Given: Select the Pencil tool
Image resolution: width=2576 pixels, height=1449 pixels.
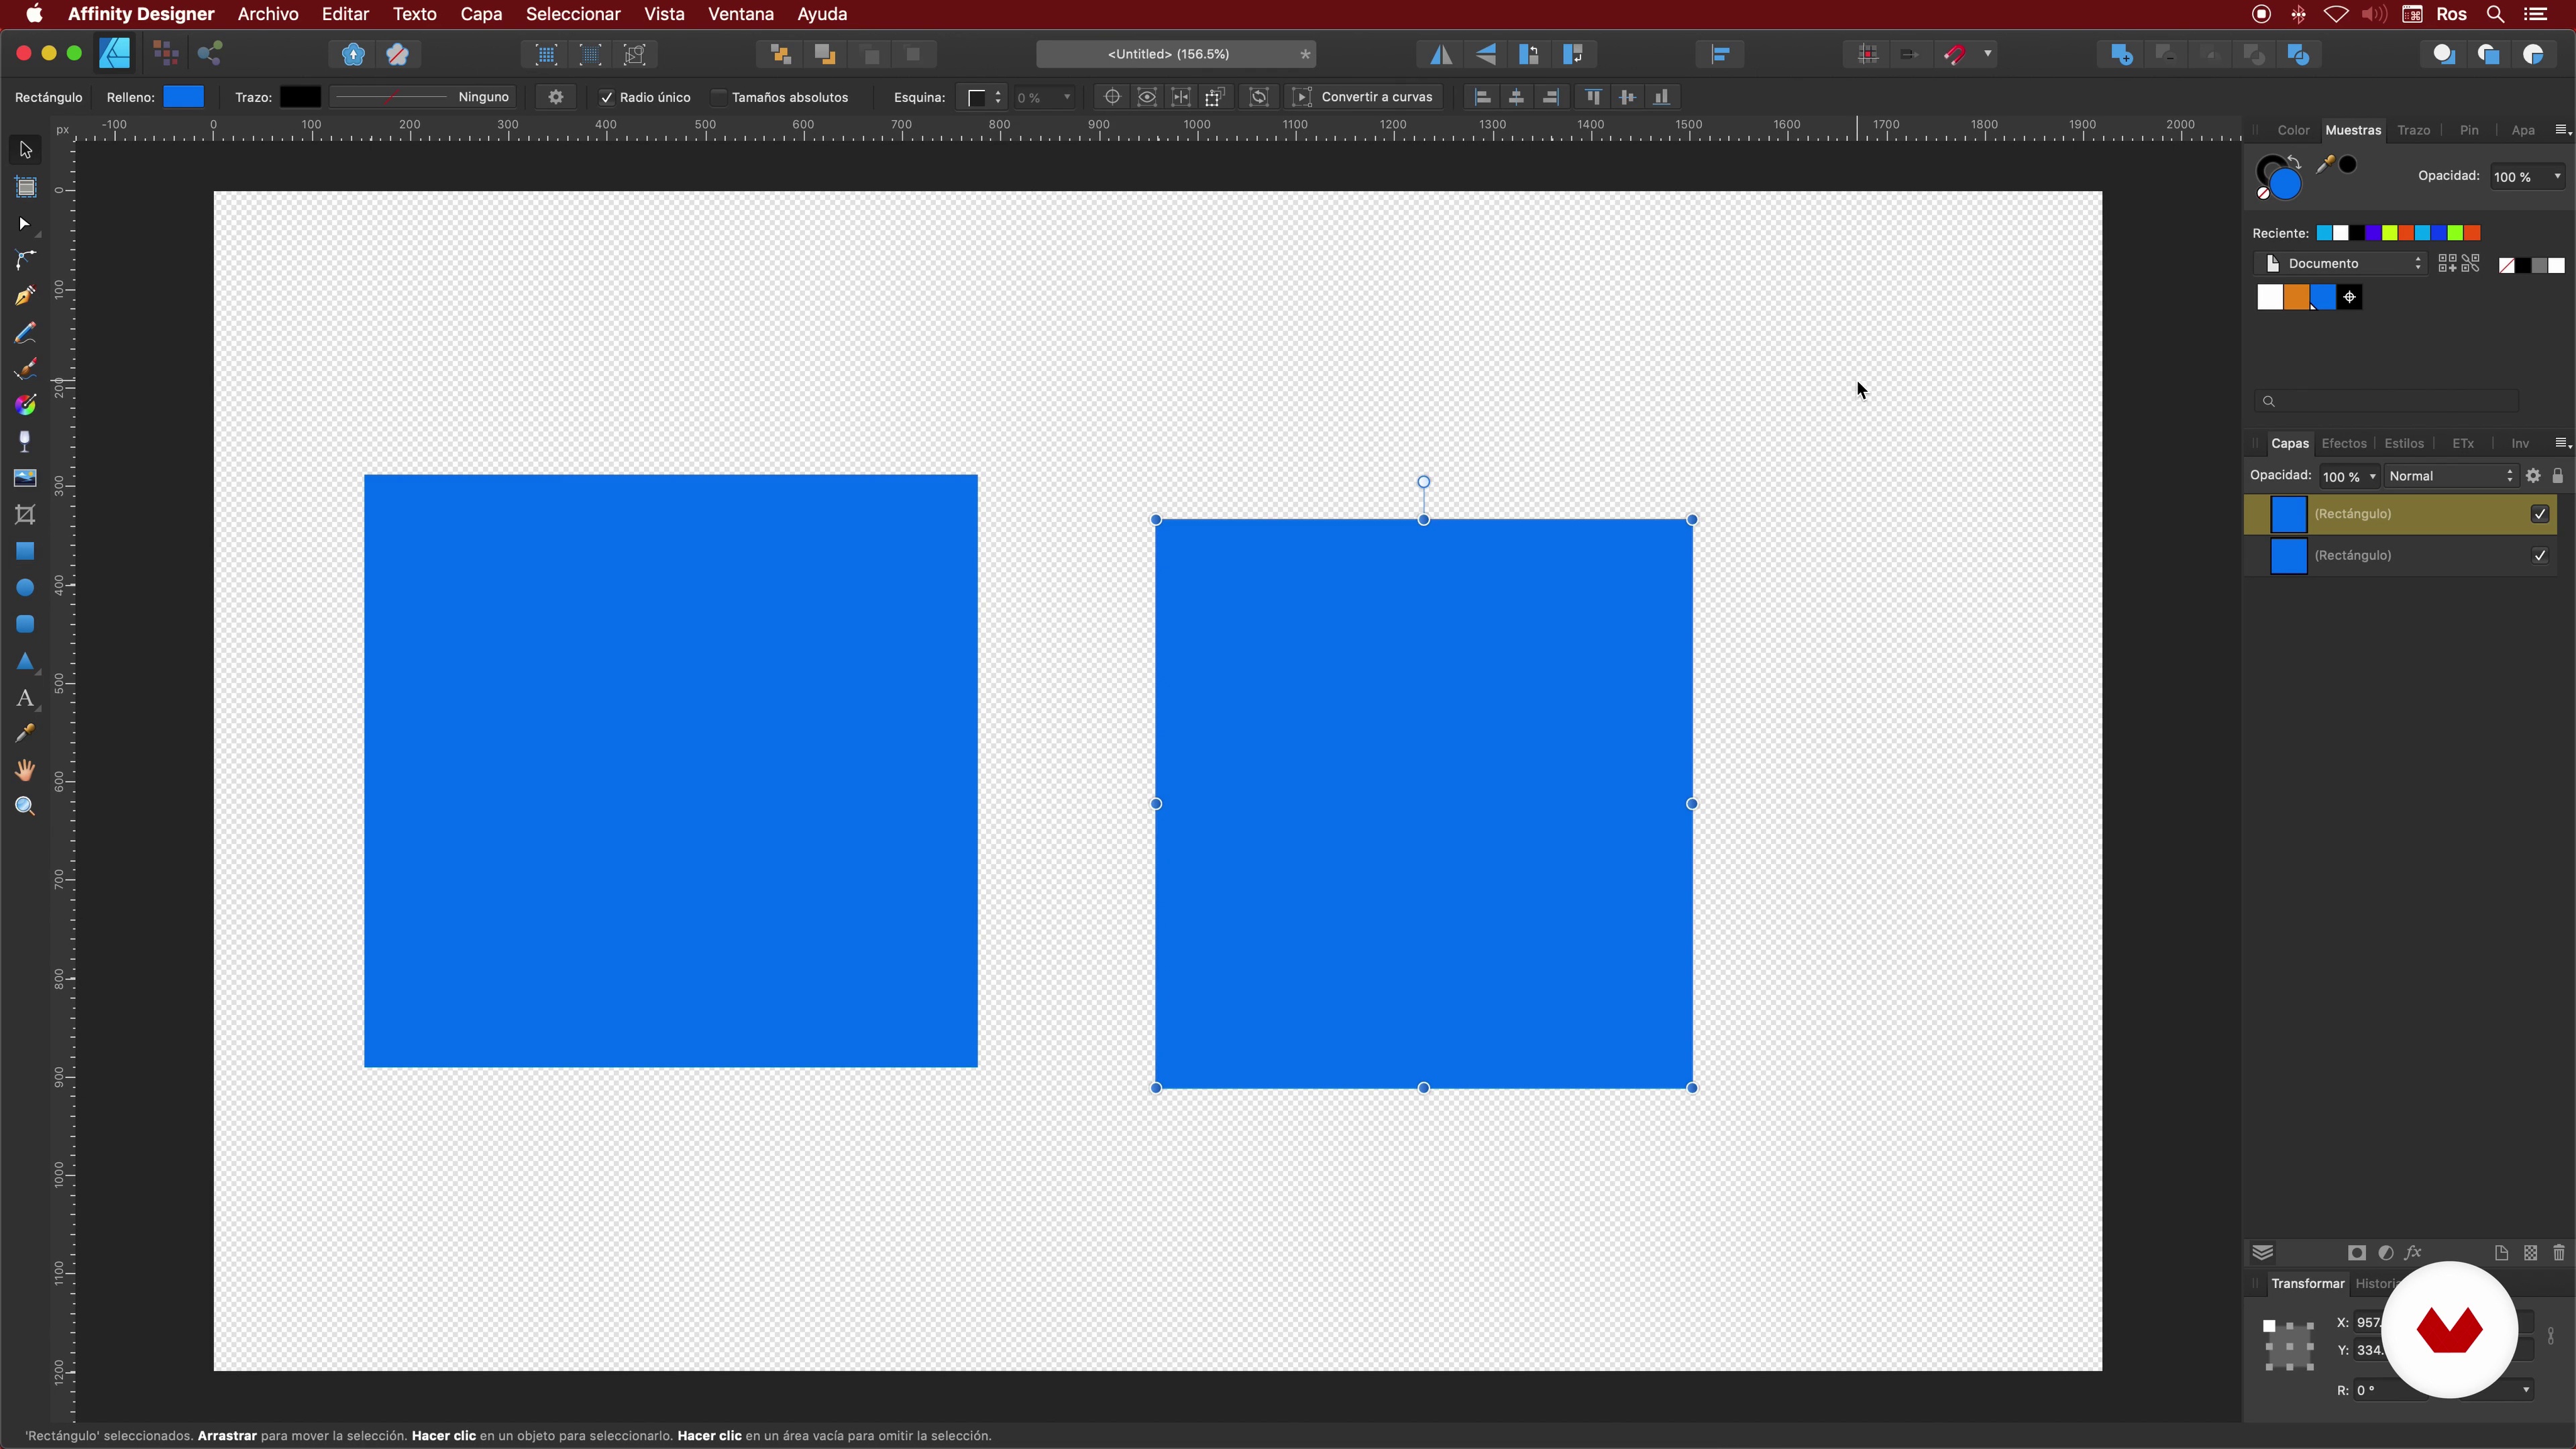Looking at the screenshot, I should point(25,333).
